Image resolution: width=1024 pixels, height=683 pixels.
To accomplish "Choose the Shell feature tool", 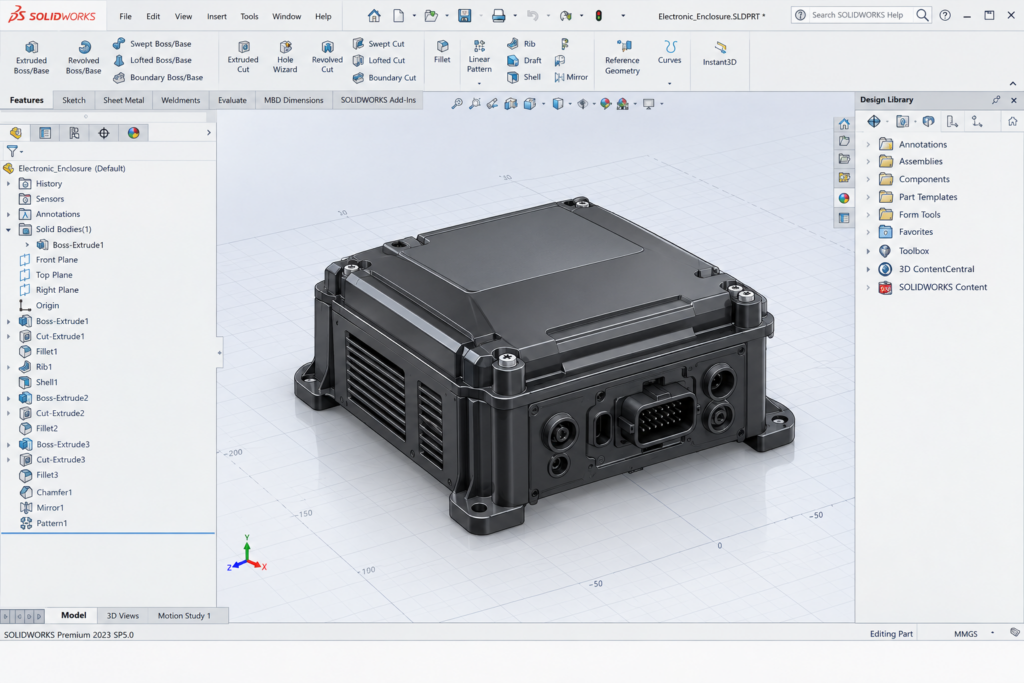I will tap(524, 77).
